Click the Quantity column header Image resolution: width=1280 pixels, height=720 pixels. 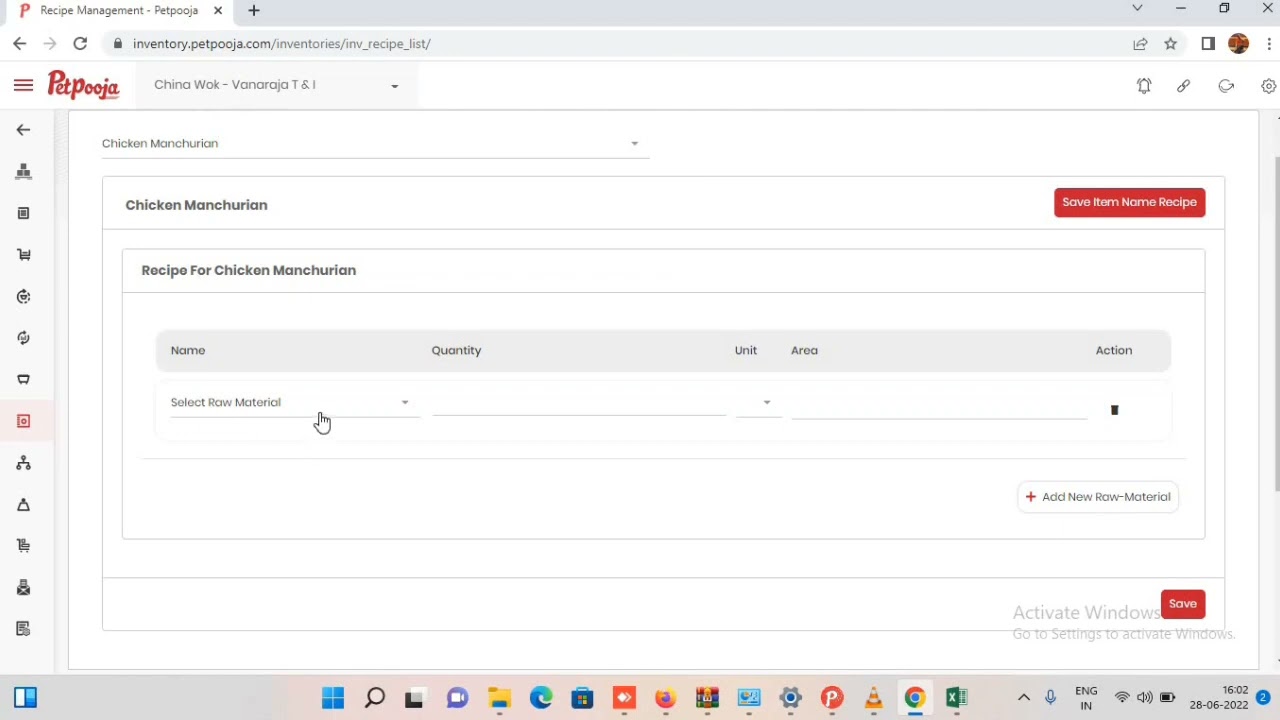coord(456,350)
